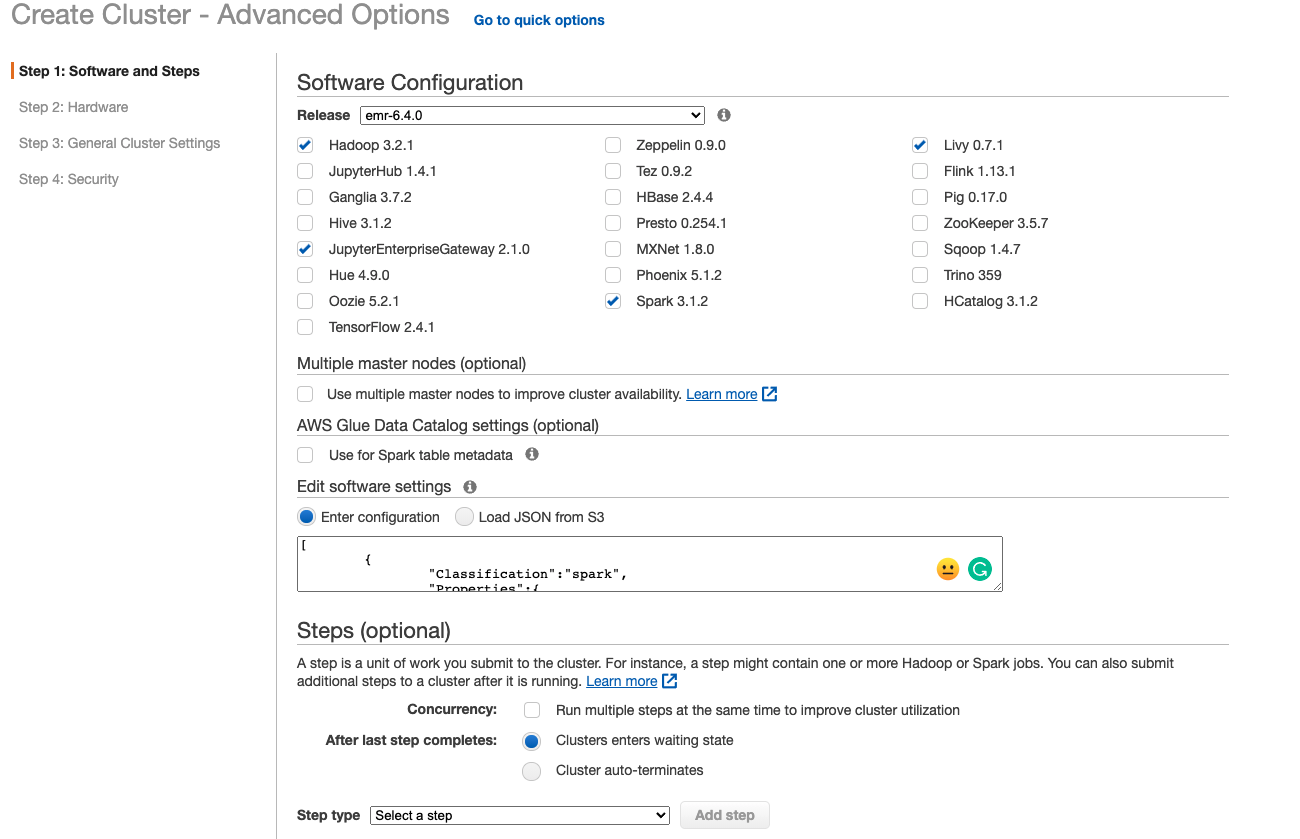Screen dimensions: 1300x839
Task: Open Step 4: Security
Action: point(69,179)
